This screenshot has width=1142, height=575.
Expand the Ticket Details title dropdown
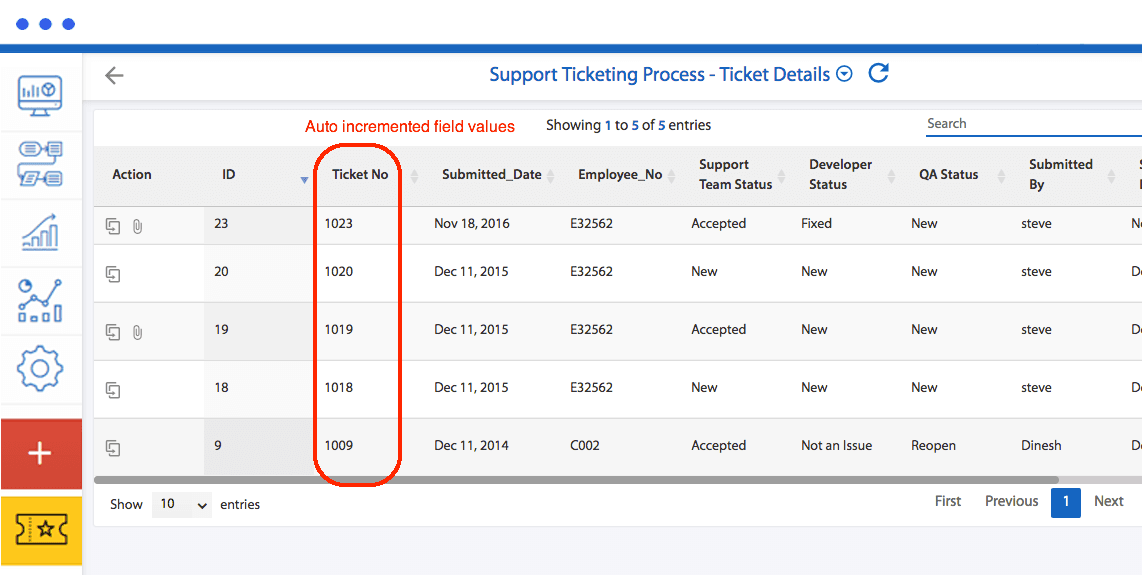(844, 74)
